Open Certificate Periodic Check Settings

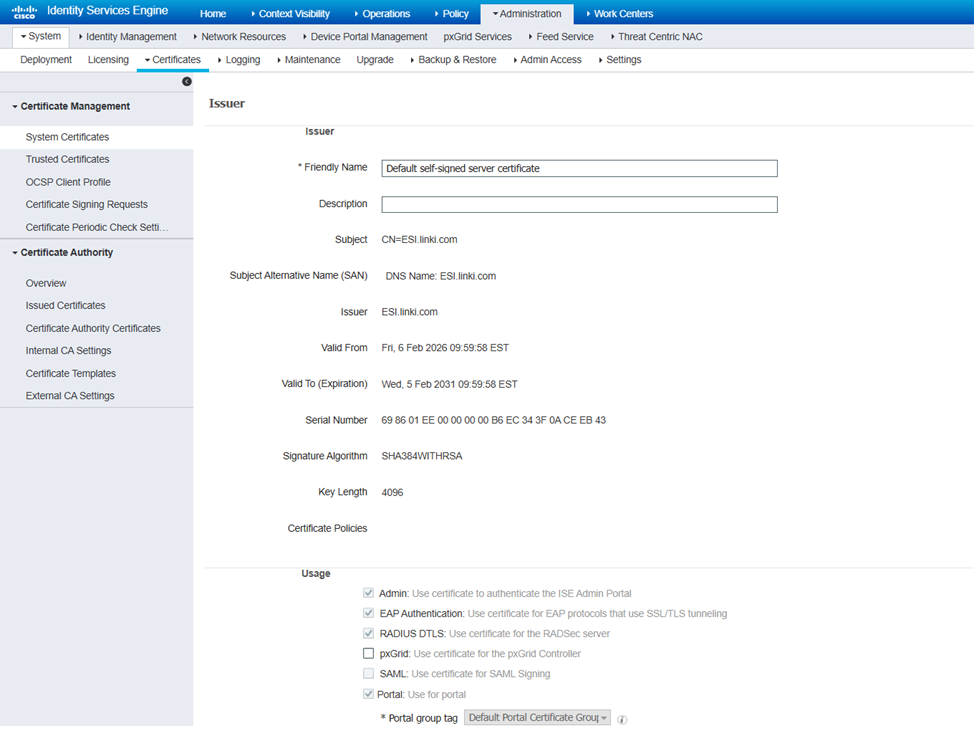point(96,227)
